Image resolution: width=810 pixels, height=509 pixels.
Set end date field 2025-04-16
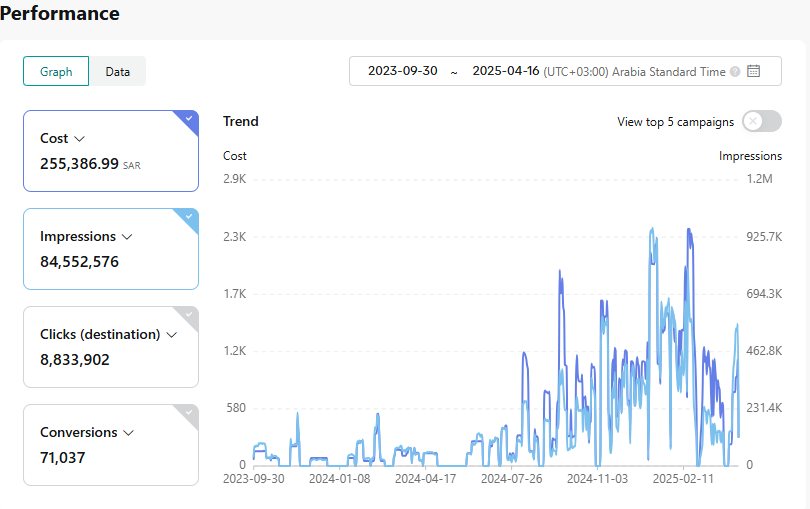[x=506, y=71]
